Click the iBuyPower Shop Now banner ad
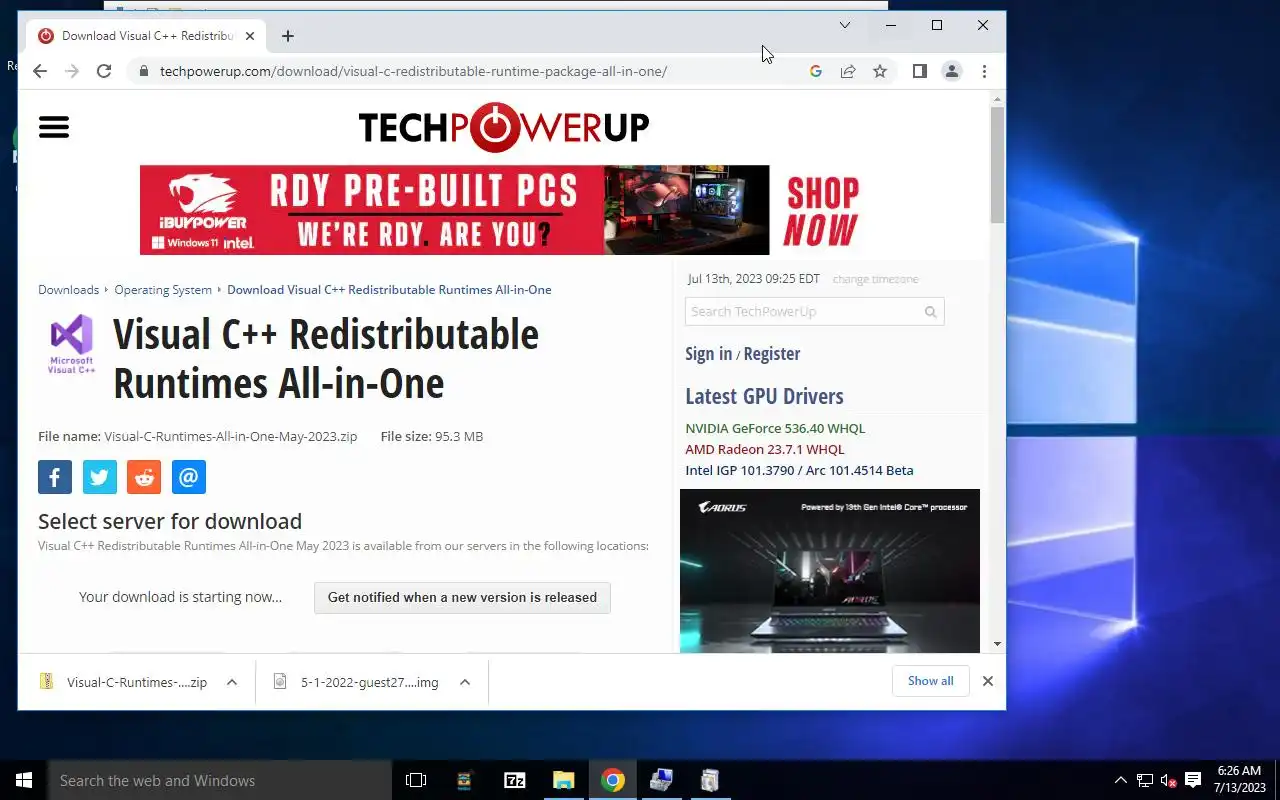This screenshot has height=800, width=1280. pyautogui.click(x=504, y=210)
